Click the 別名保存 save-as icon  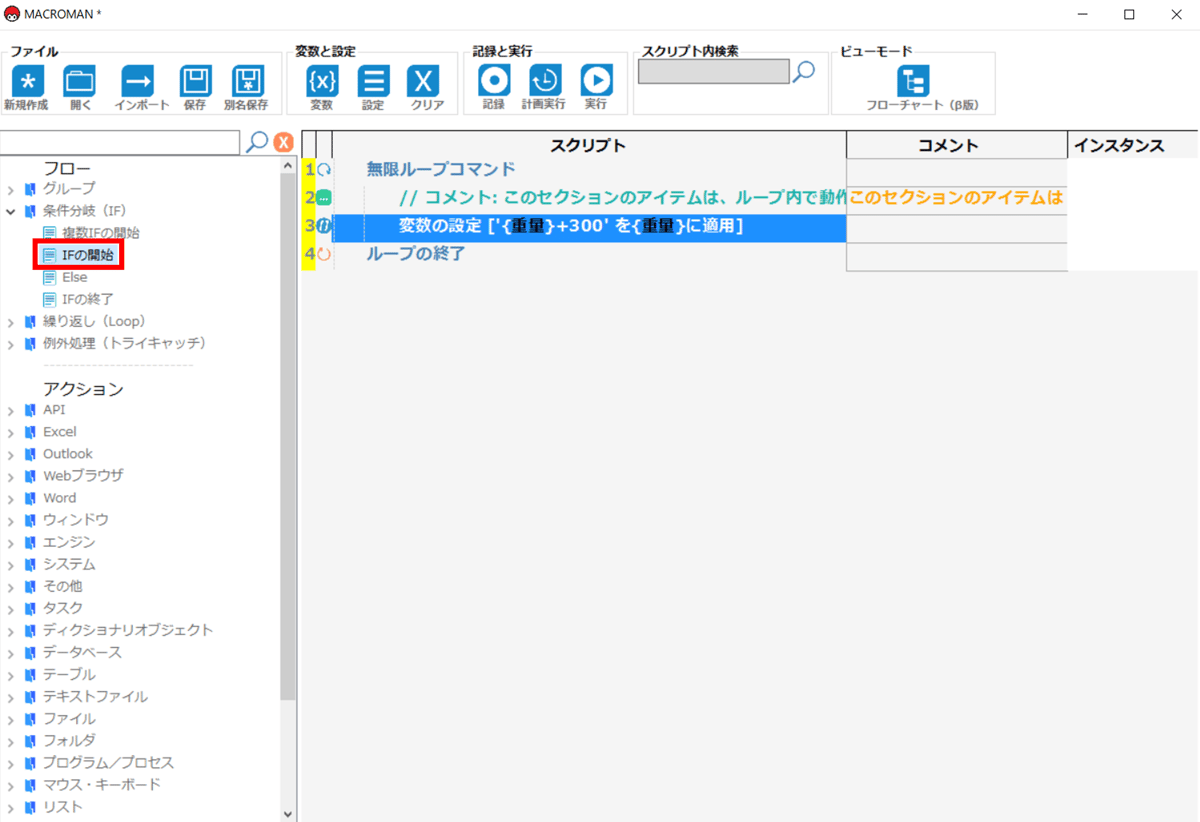(247, 81)
